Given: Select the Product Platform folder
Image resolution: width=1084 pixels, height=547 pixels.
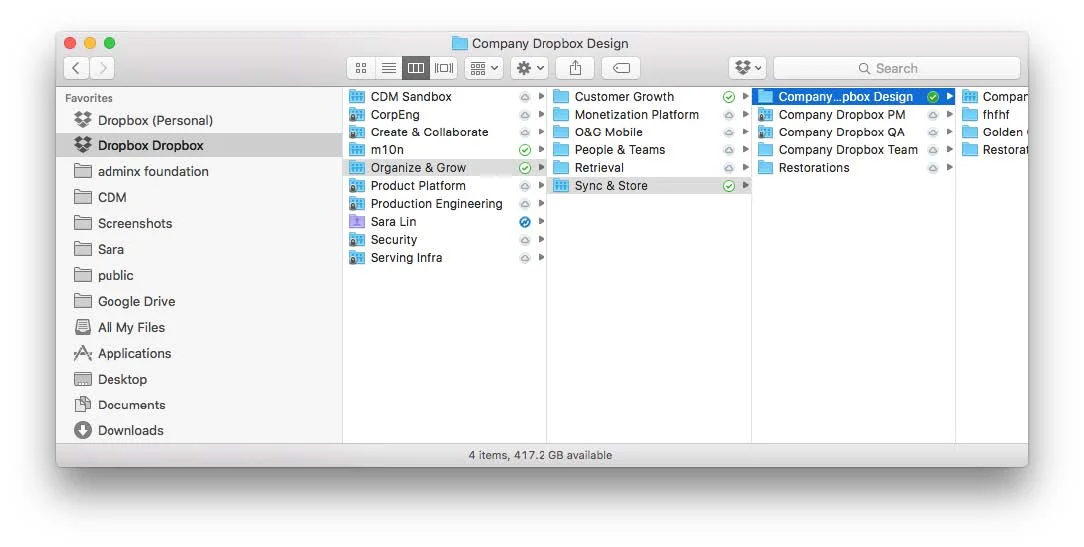Looking at the screenshot, I should (445, 185).
